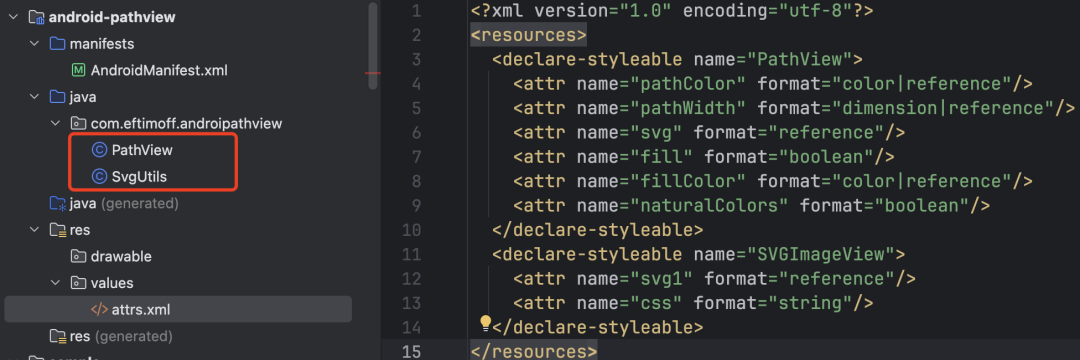Click the drawable folder icon
Viewport: 1080px width, 360px height.
[79, 257]
